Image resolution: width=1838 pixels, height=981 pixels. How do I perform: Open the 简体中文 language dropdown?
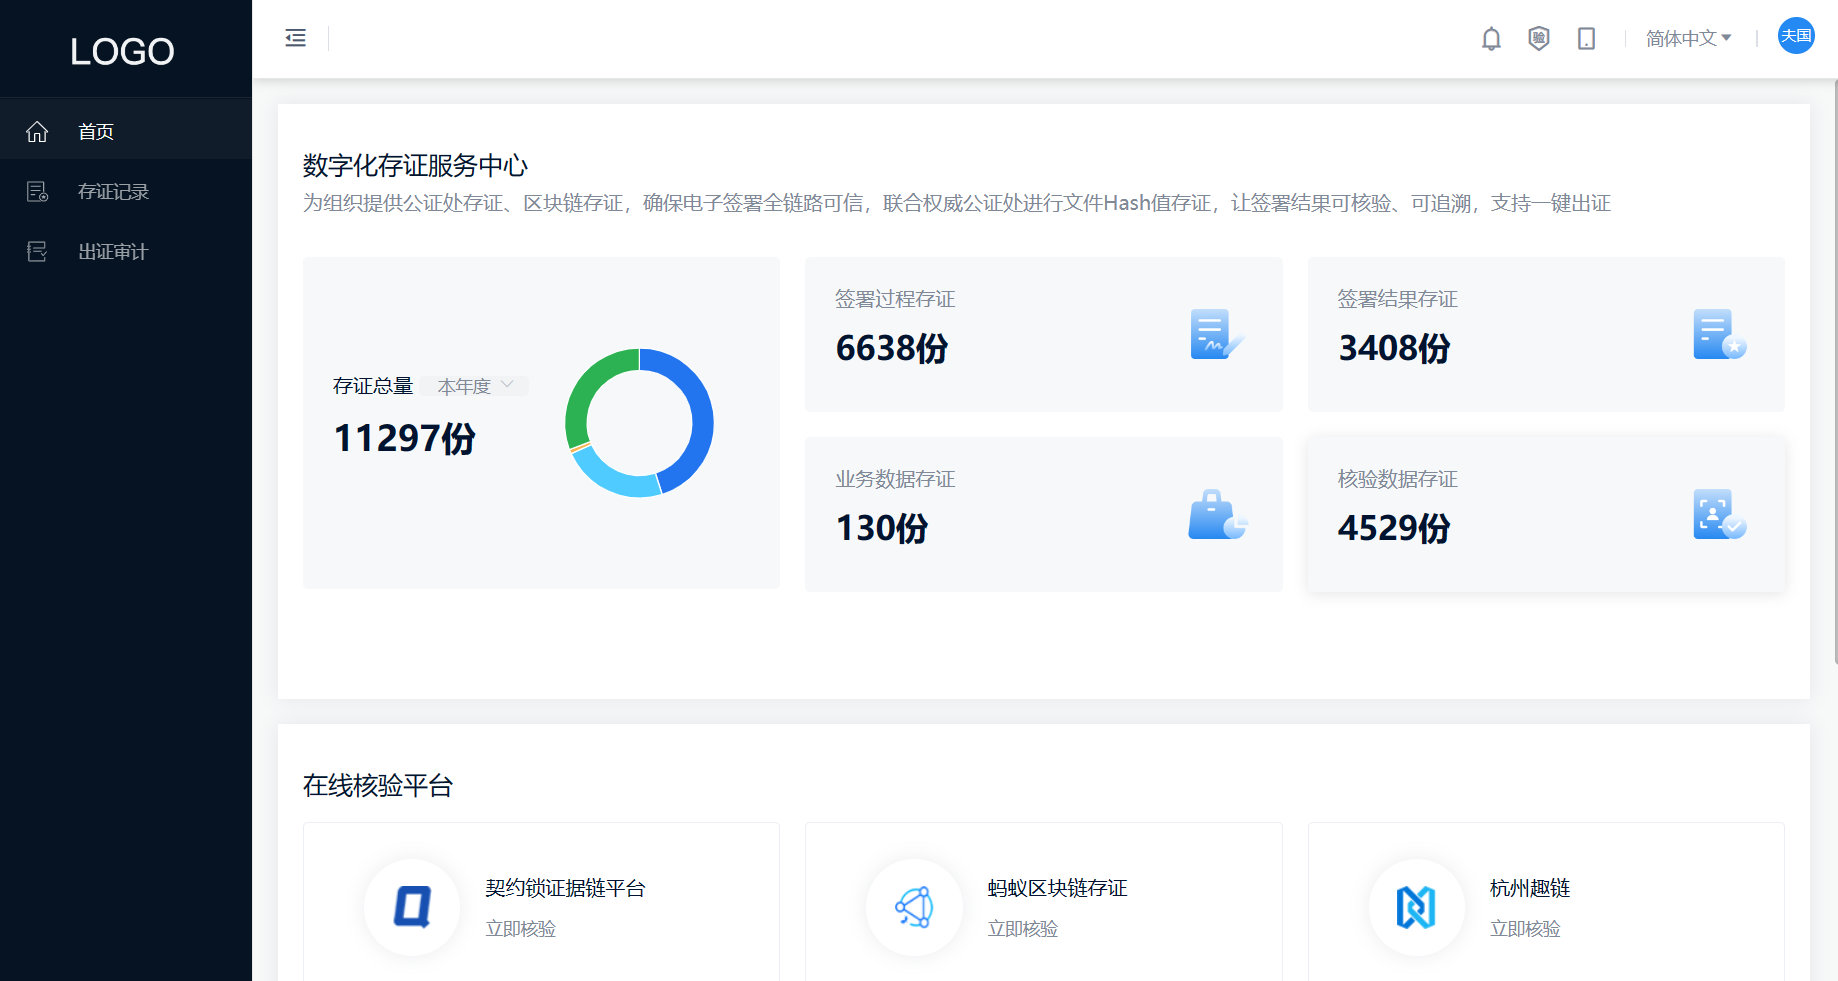[x=1688, y=38]
